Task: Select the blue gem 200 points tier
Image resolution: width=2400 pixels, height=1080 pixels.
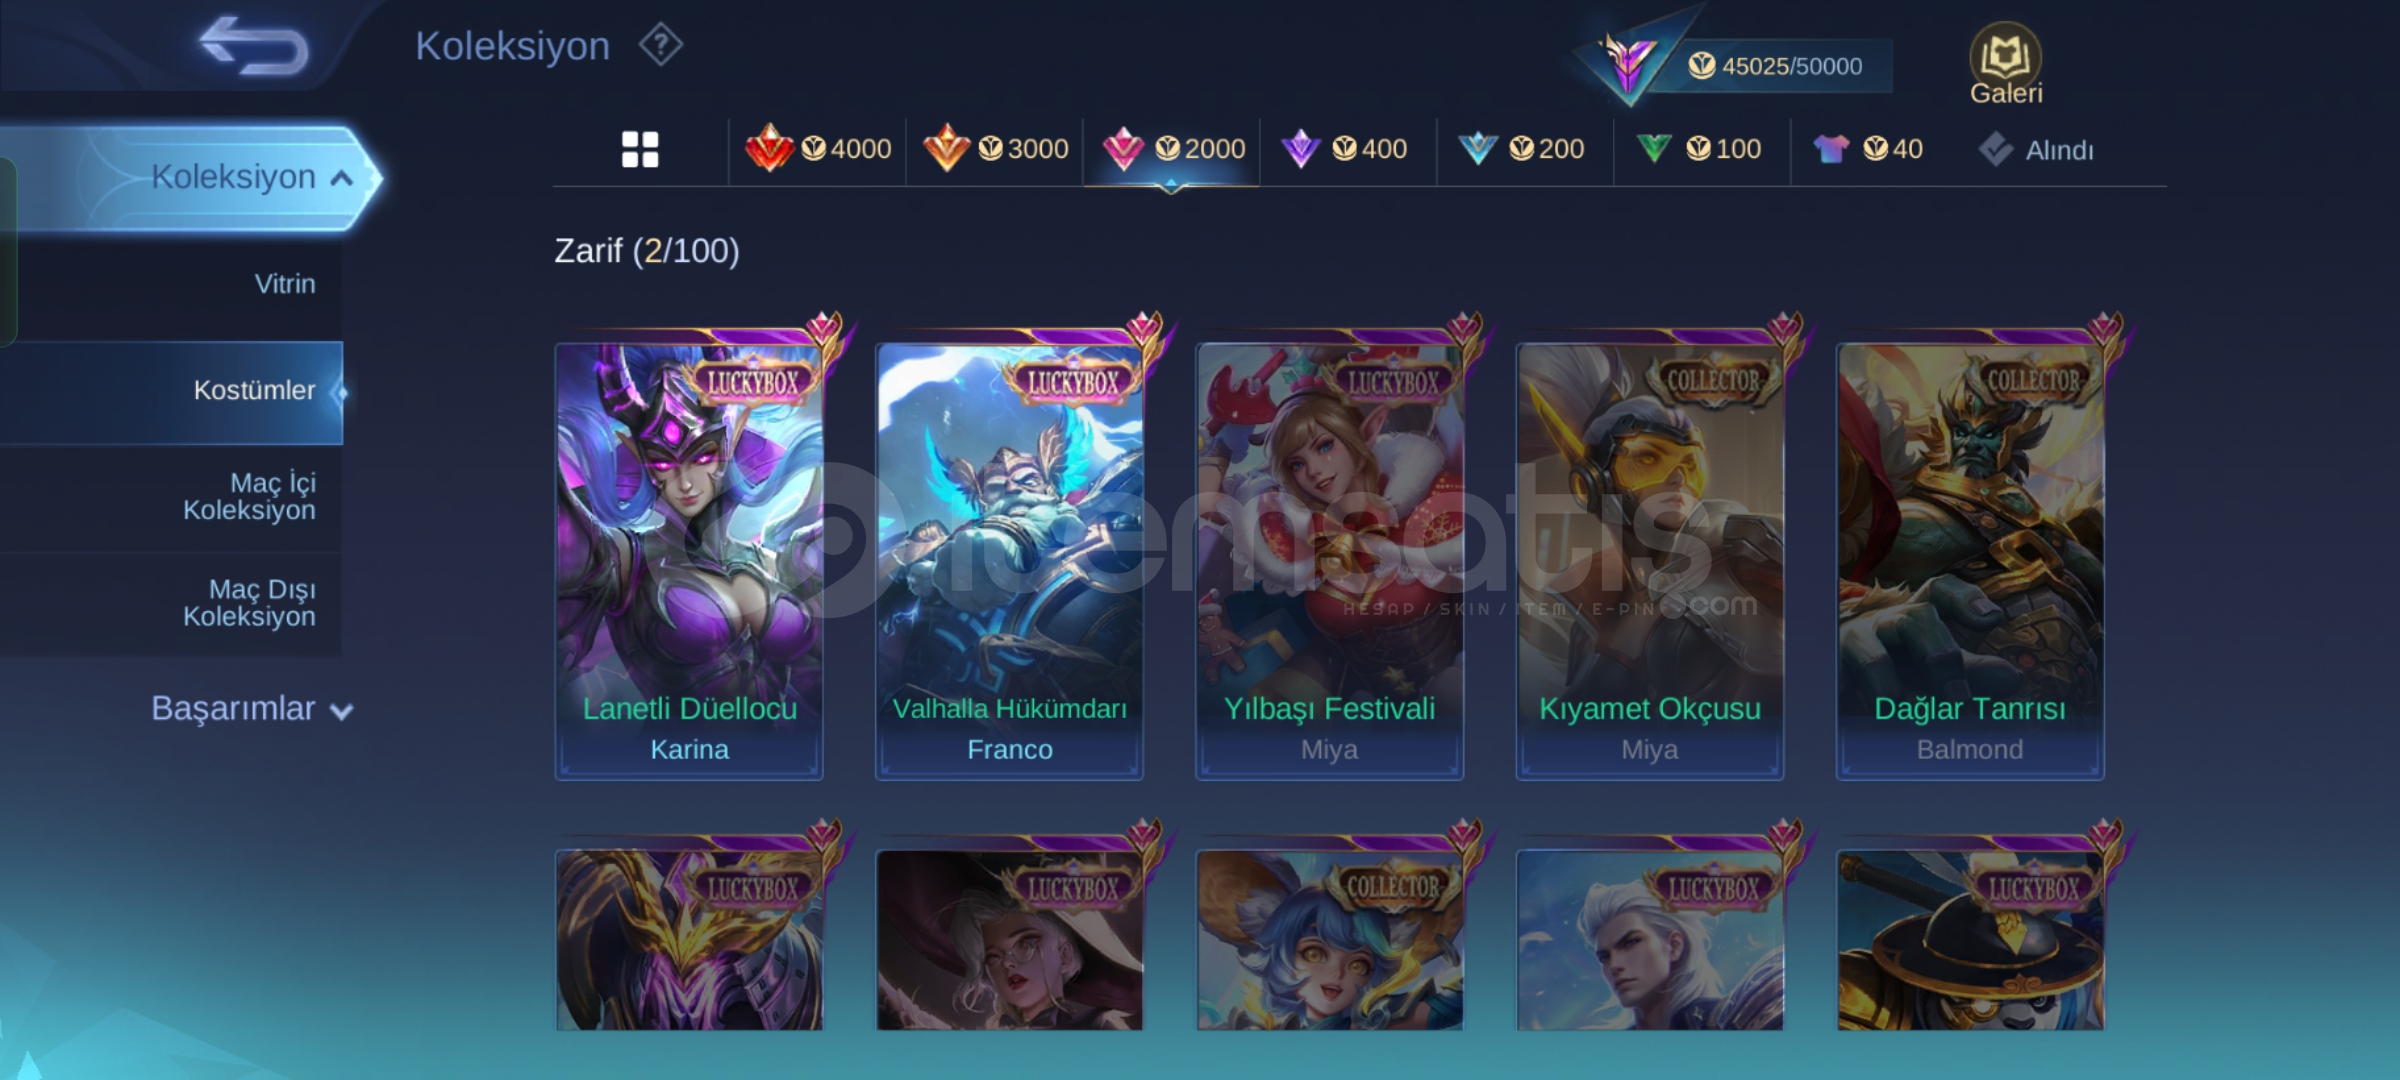Action: (1521, 149)
